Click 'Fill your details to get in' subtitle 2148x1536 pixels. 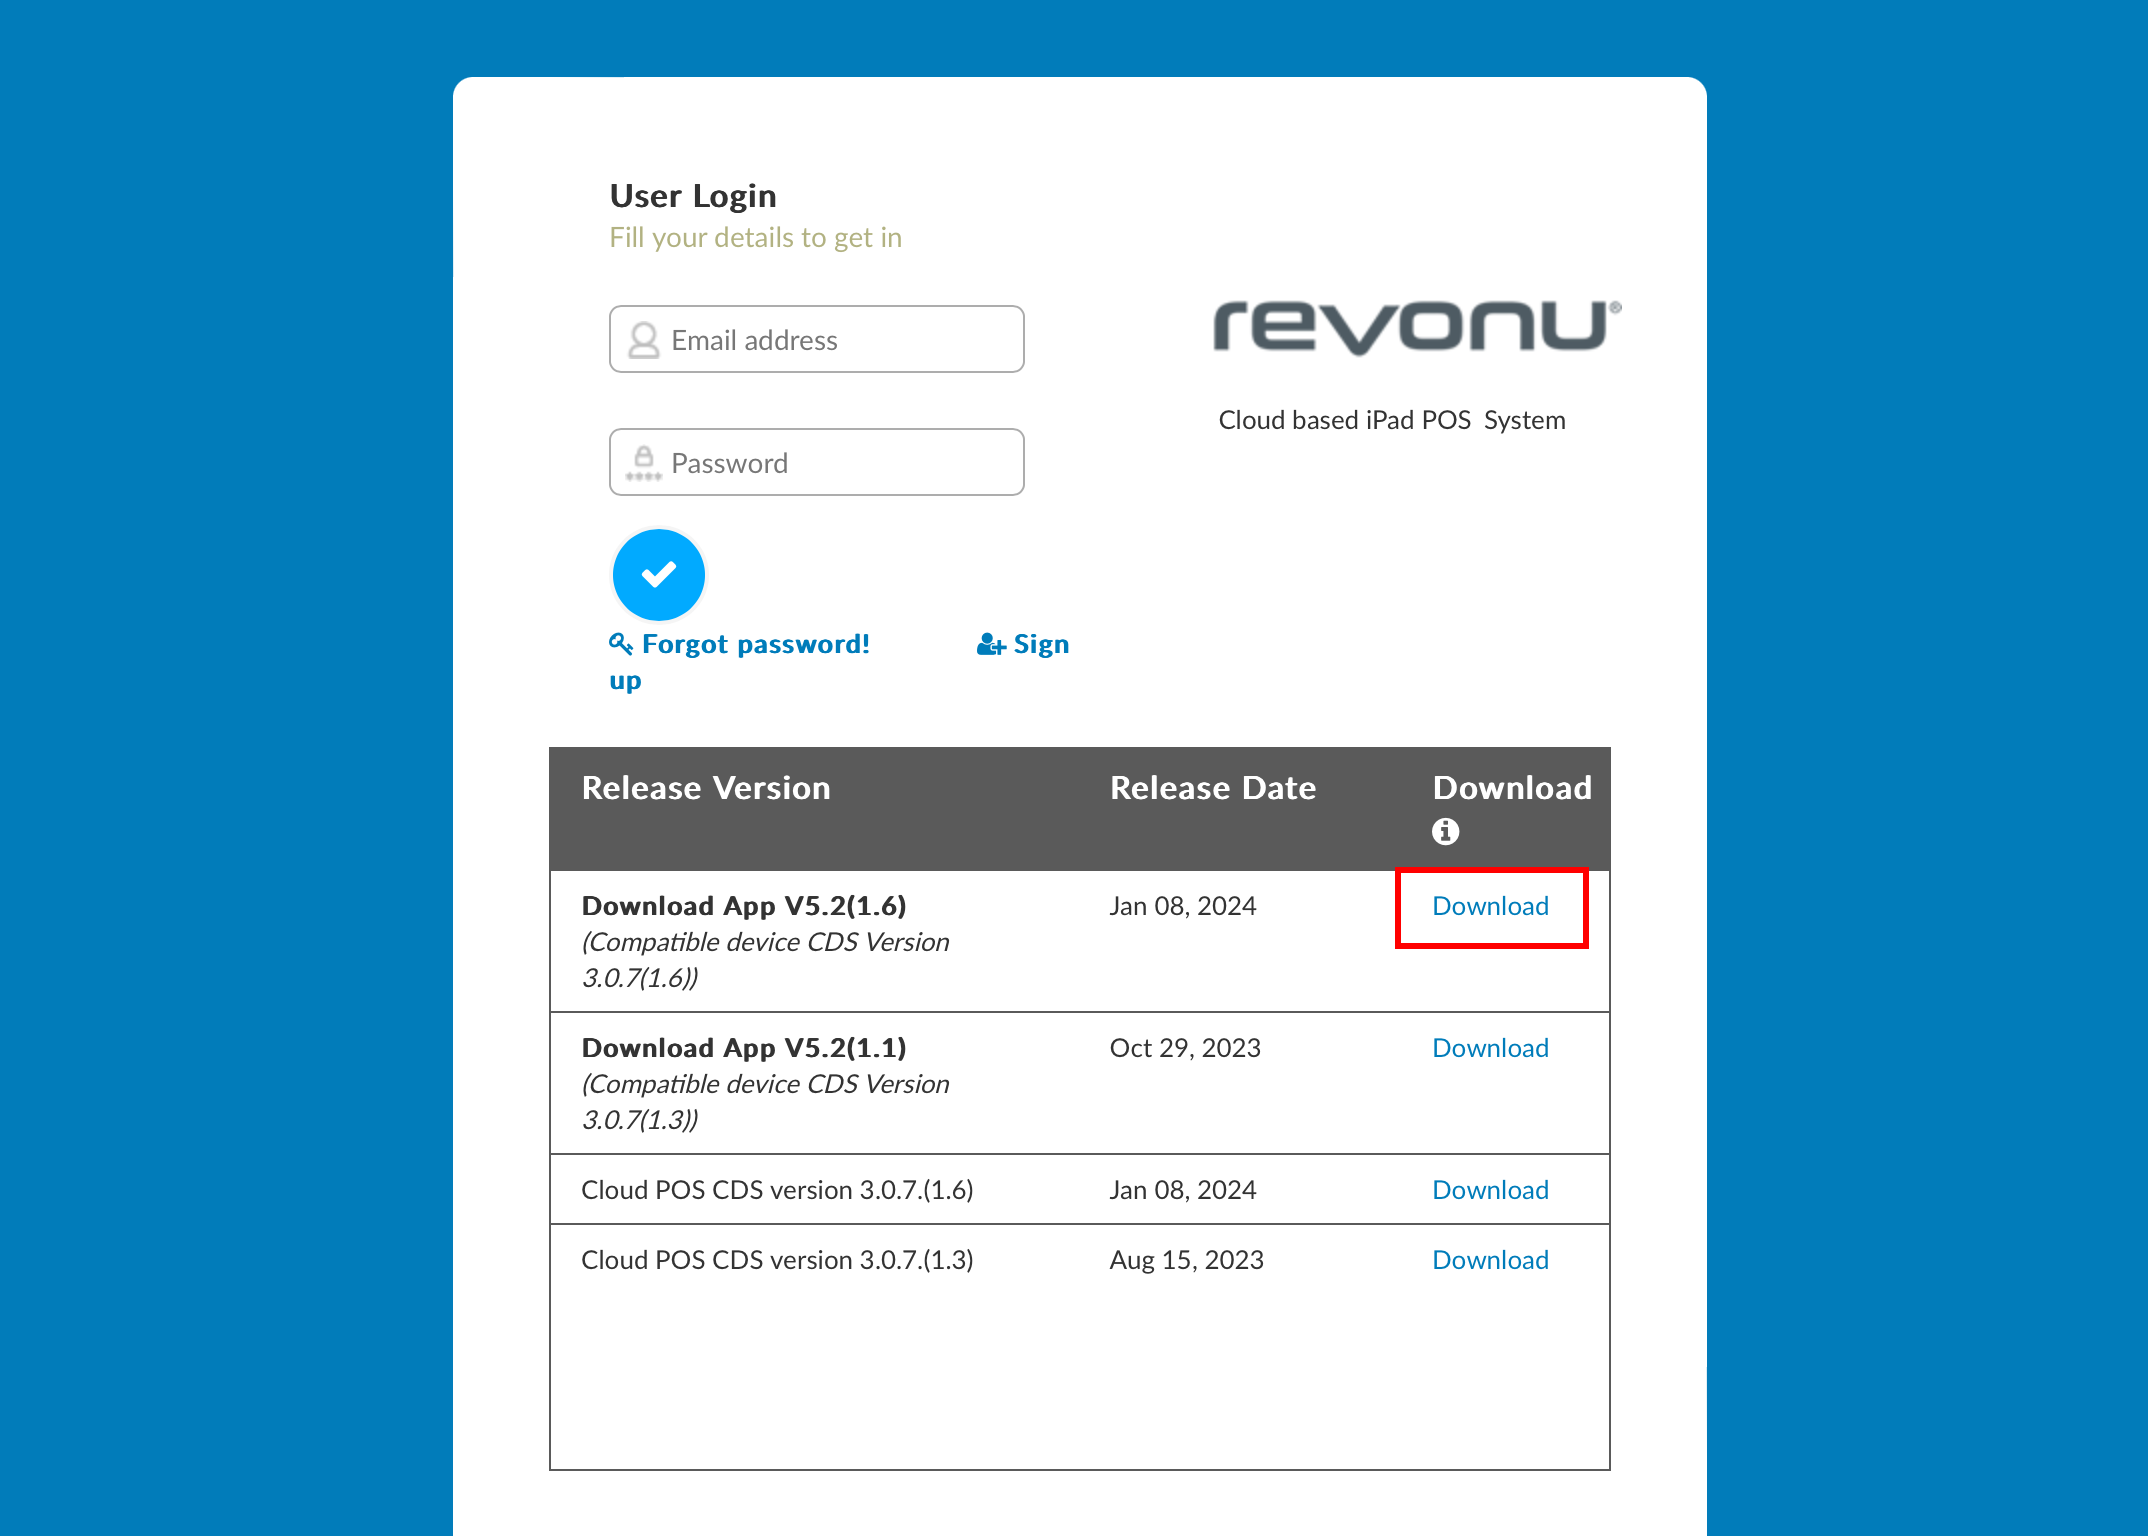(x=756, y=238)
